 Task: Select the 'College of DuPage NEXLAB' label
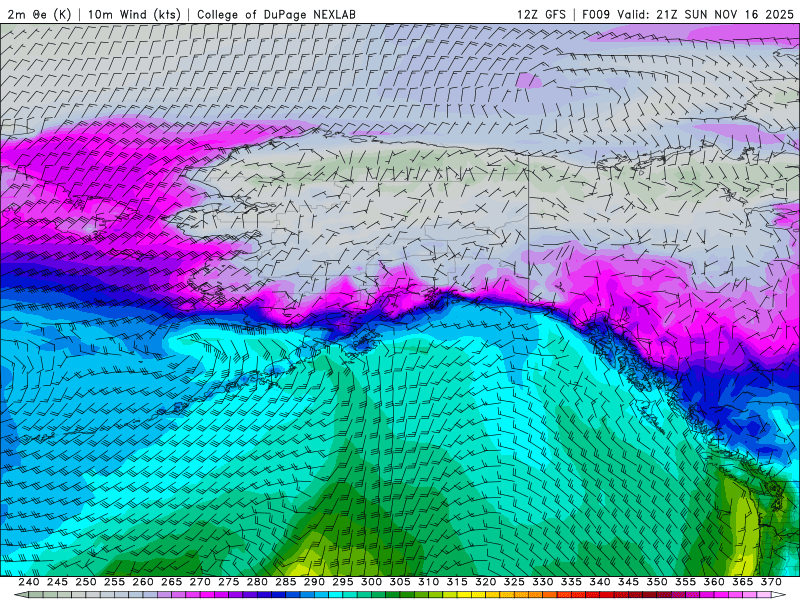pyautogui.click(x=276, y=14)
